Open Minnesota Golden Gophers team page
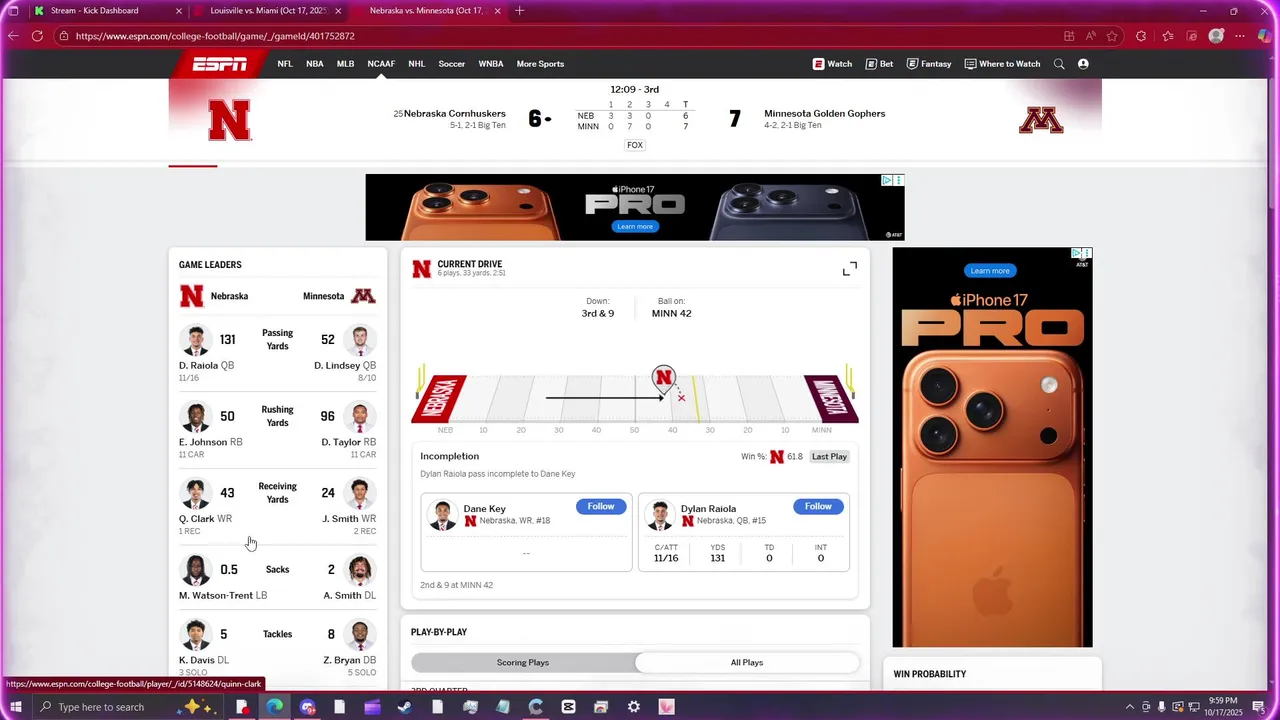The image size is (1280, 720). (824, 113)
